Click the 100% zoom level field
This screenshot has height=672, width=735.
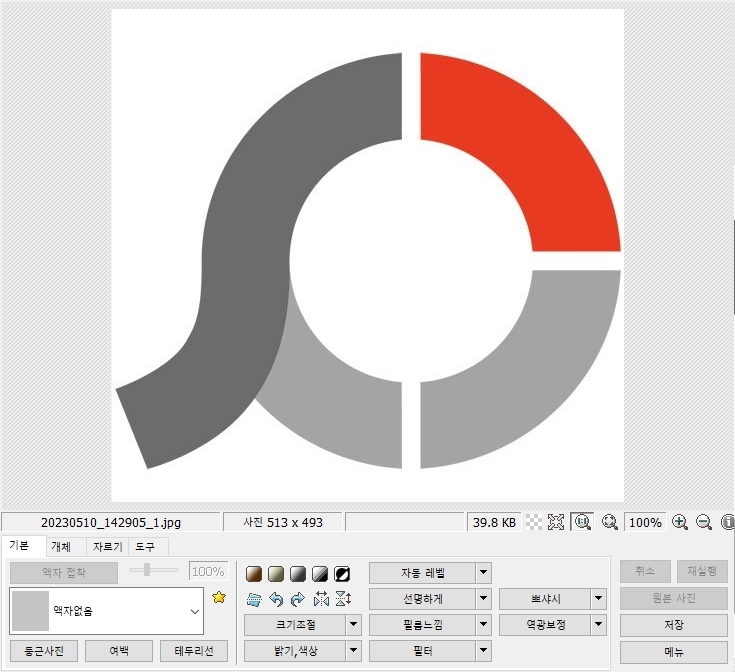tap(645, 522)
